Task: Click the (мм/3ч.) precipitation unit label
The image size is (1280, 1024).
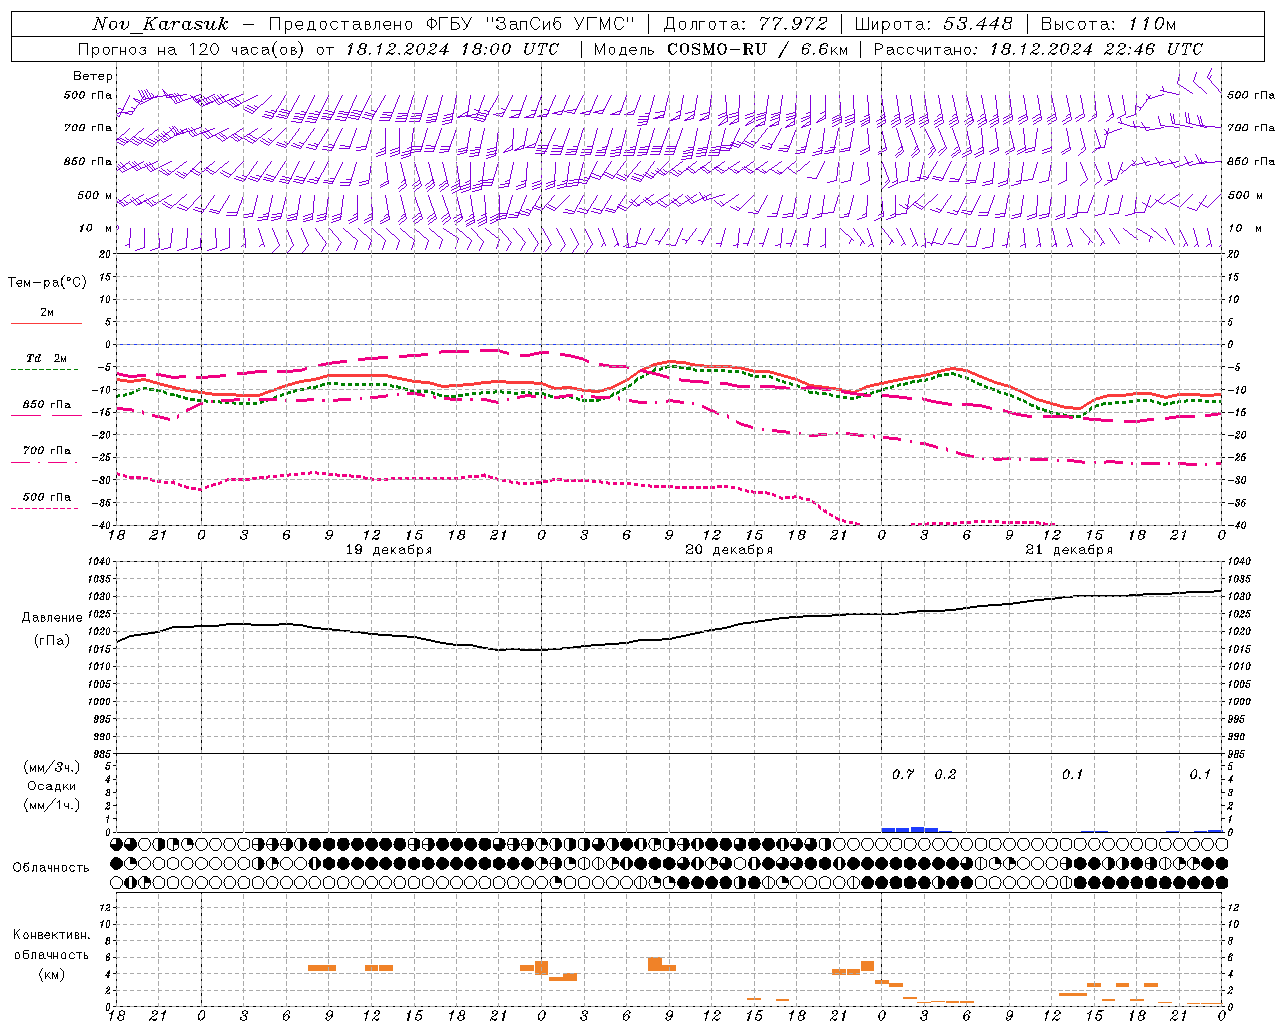Action: [52, 767]
